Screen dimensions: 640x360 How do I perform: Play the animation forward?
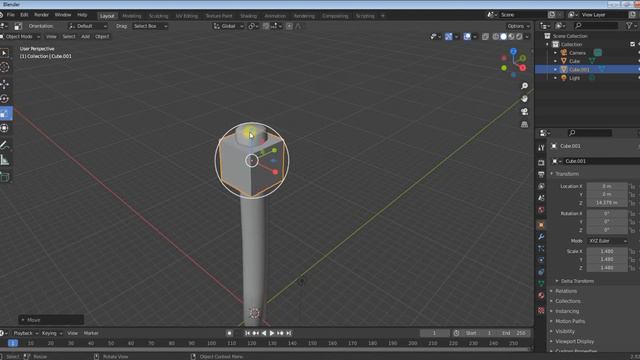pyautogui.click(x=272, y=333)
